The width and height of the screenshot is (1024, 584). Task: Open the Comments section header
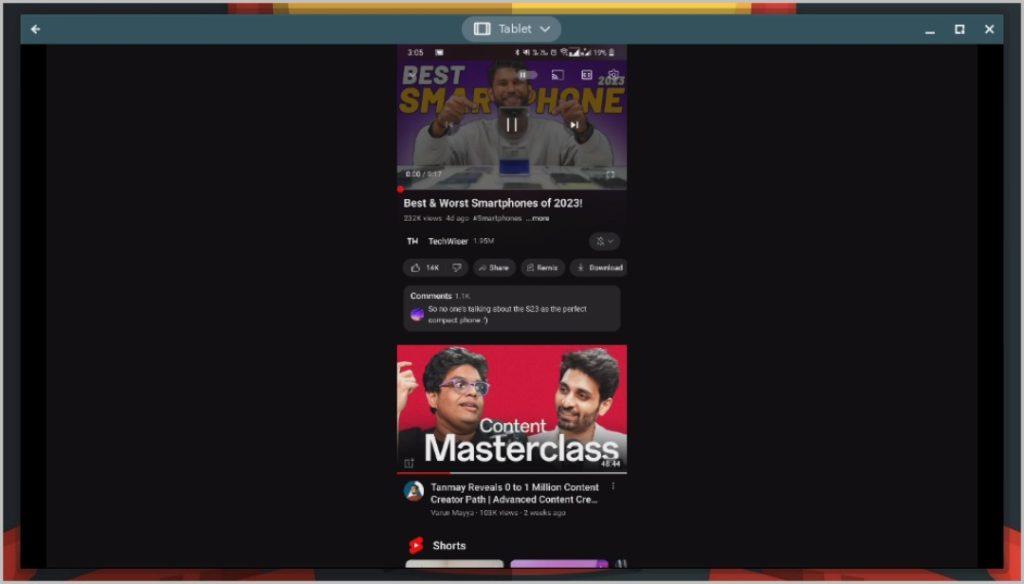pyautogui.click(x=440, y=296)
